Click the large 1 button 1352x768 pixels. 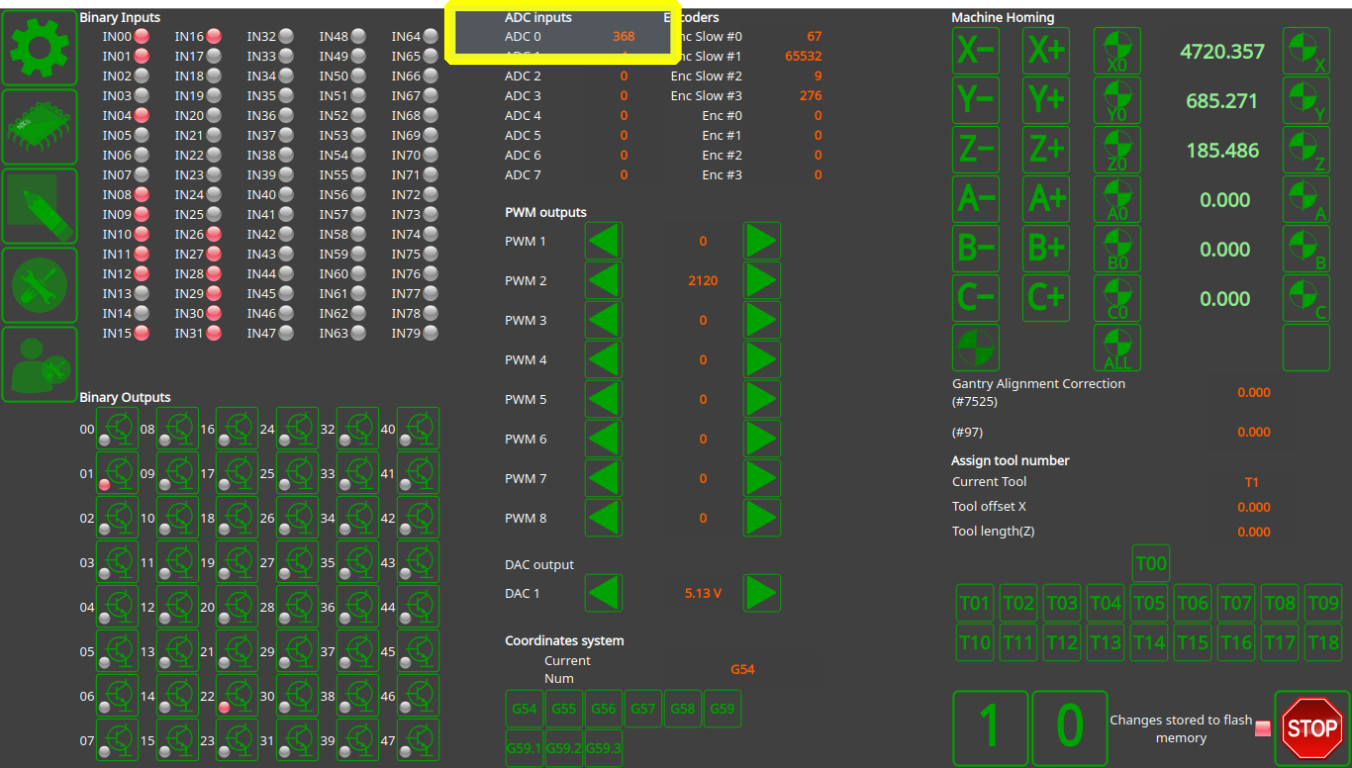click(x=989, y=727)
